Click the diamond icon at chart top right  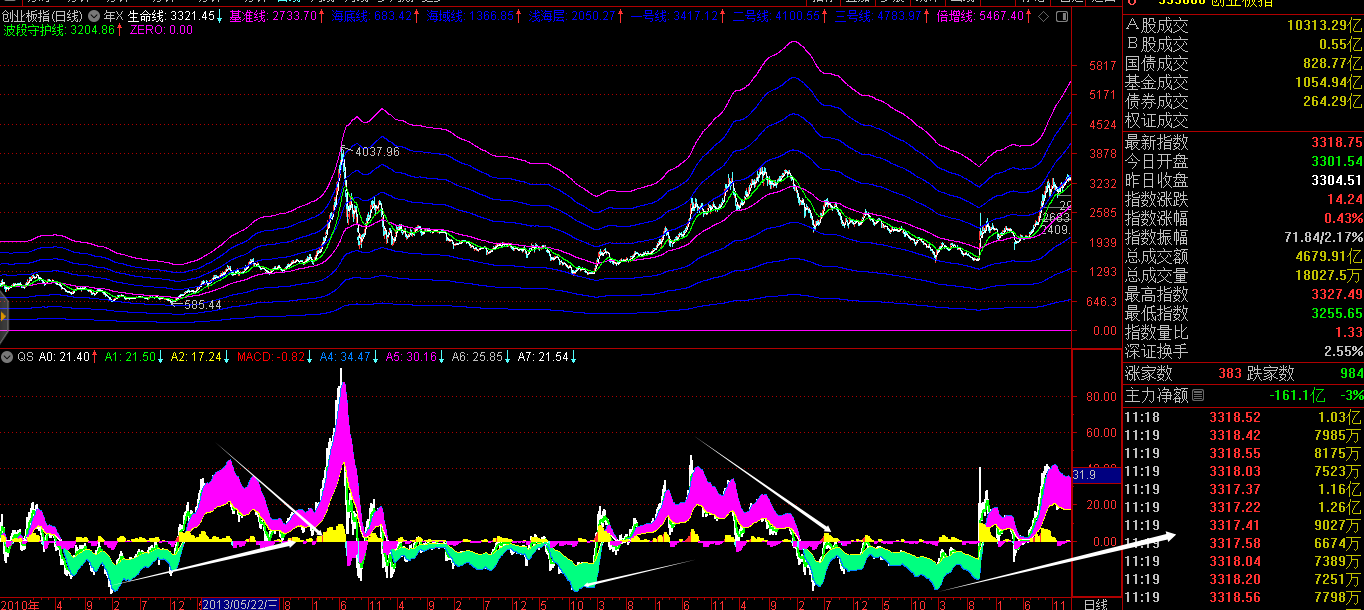pos(1043,16)
